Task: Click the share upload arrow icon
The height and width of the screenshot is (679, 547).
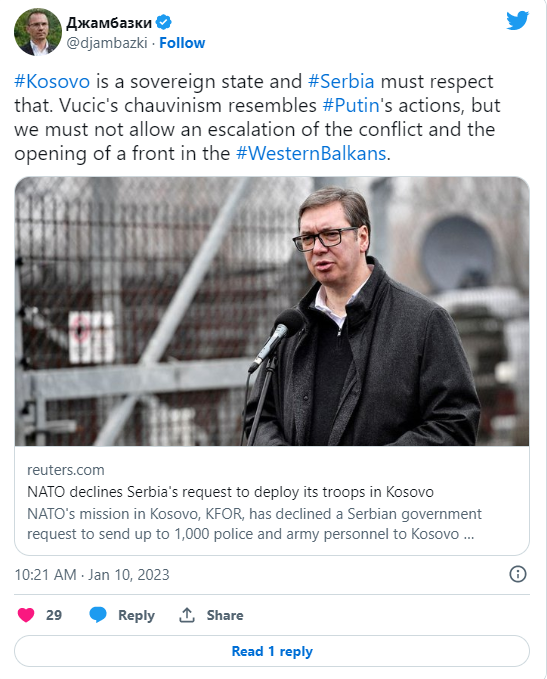Action: click(187, 615)
